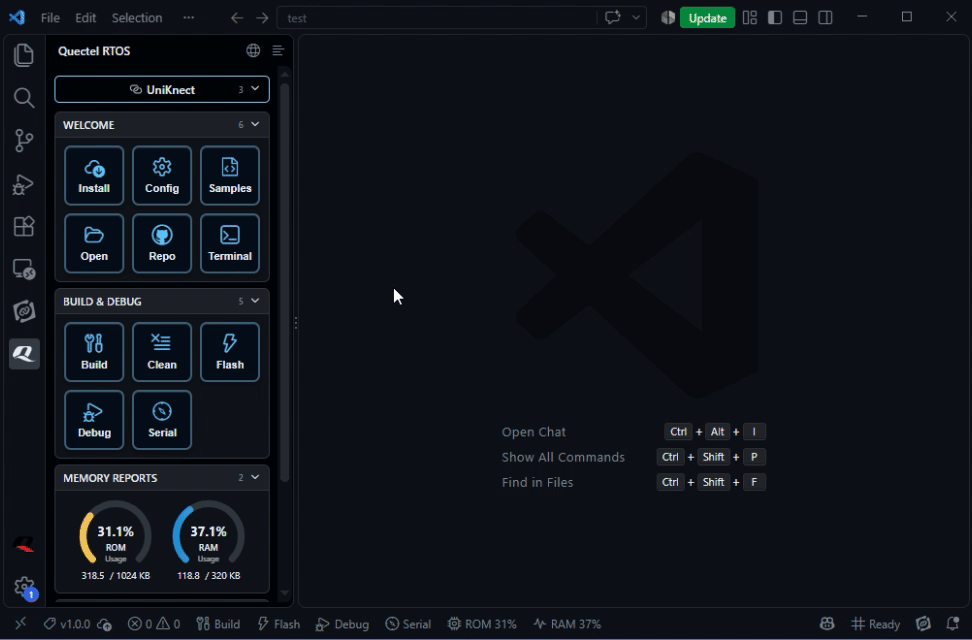Click the Flash tile in the side panel
The height and width of the screenshot is (640, 972).
pos(230,352)
